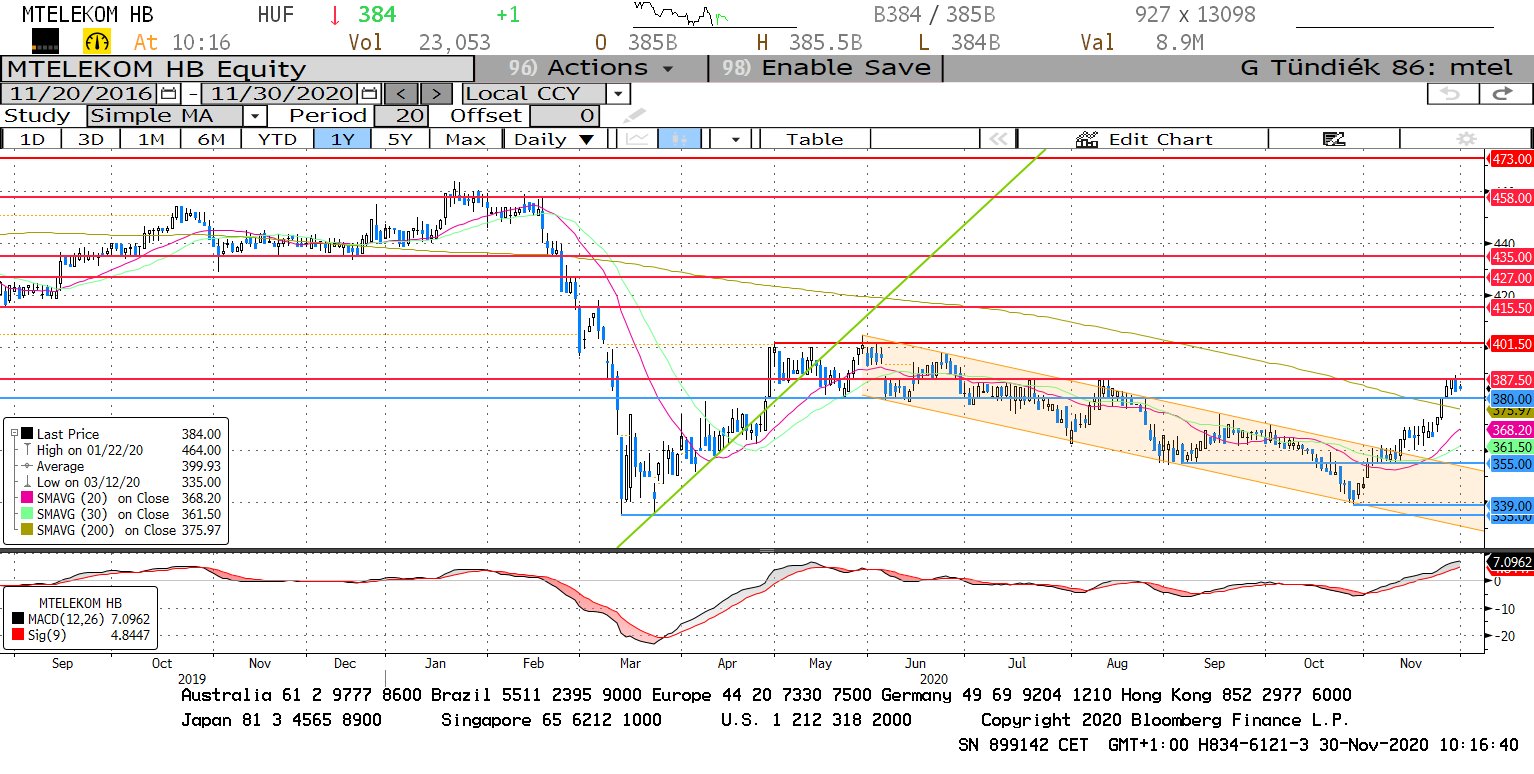Click the G Tündiék 86: mtel title

(x=1376, y=68)
